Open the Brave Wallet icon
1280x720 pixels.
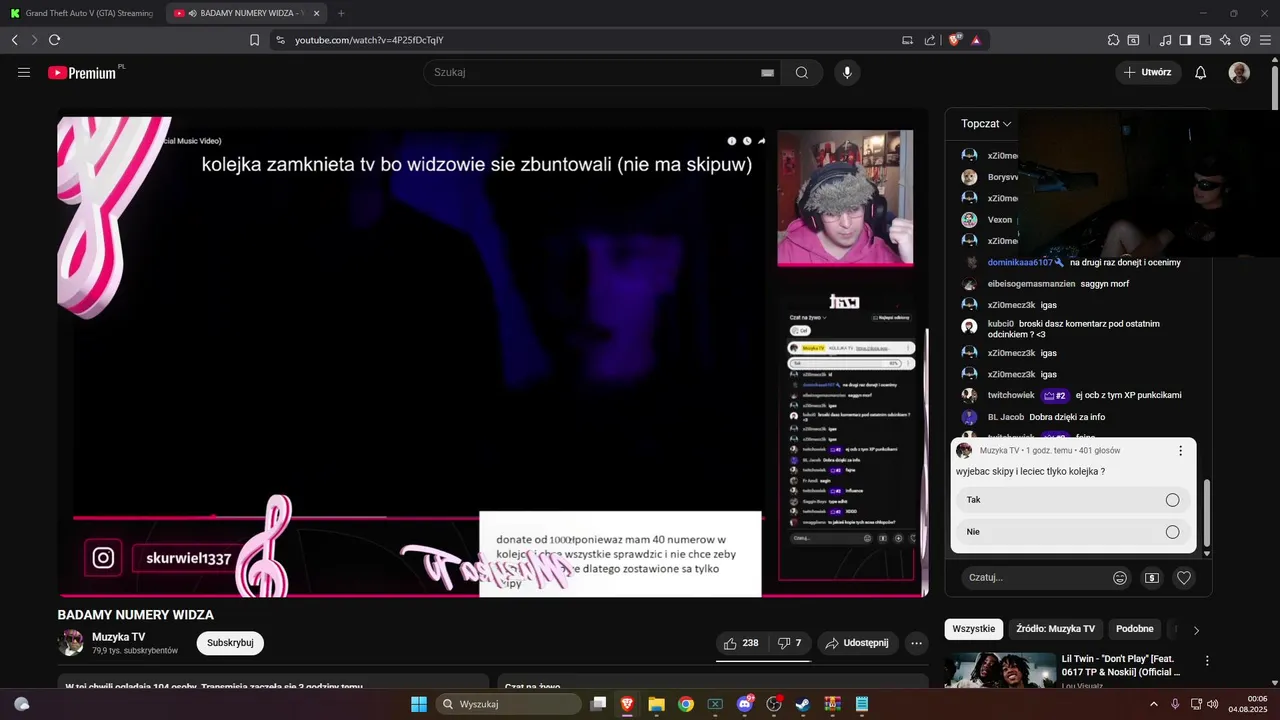click(x=1205, y=40)
